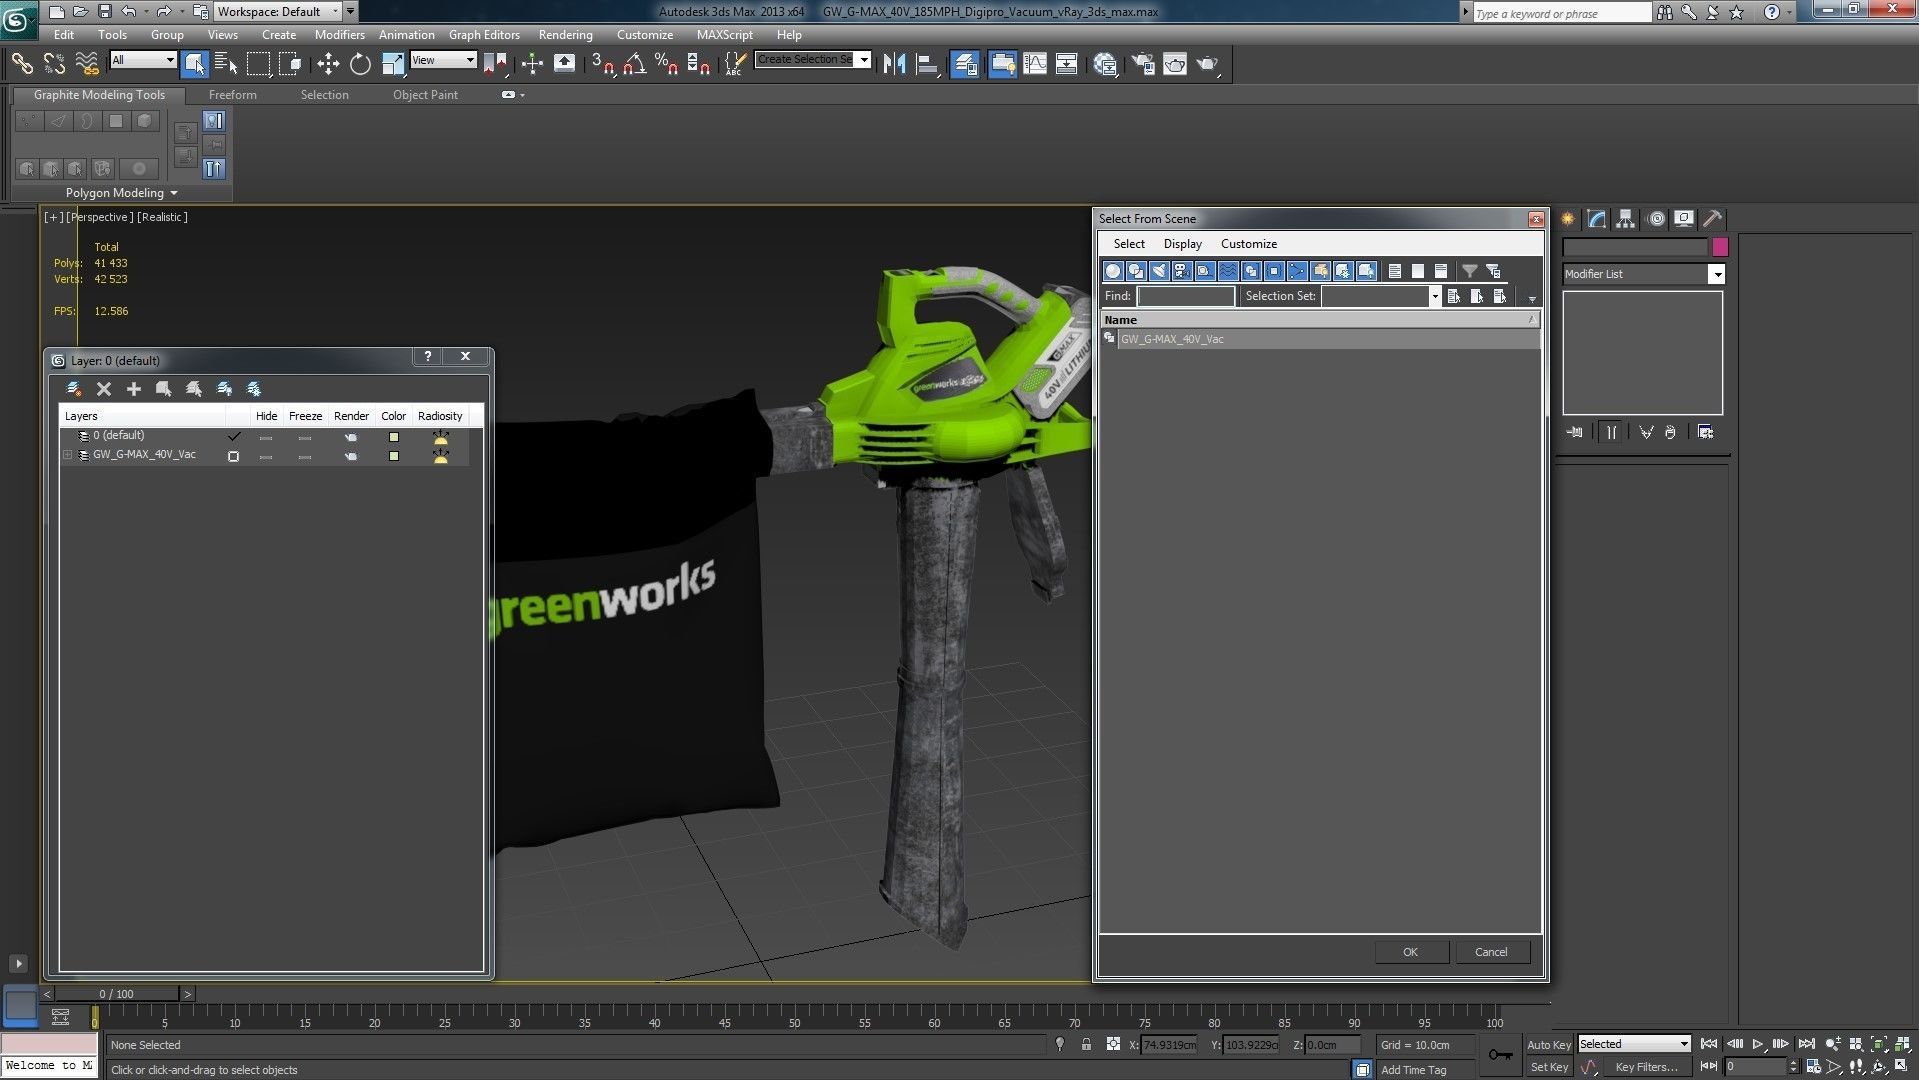This screenshot has width=1919, height=1080.
Task: Select the Select and Link tool
Action: (22, 63)
